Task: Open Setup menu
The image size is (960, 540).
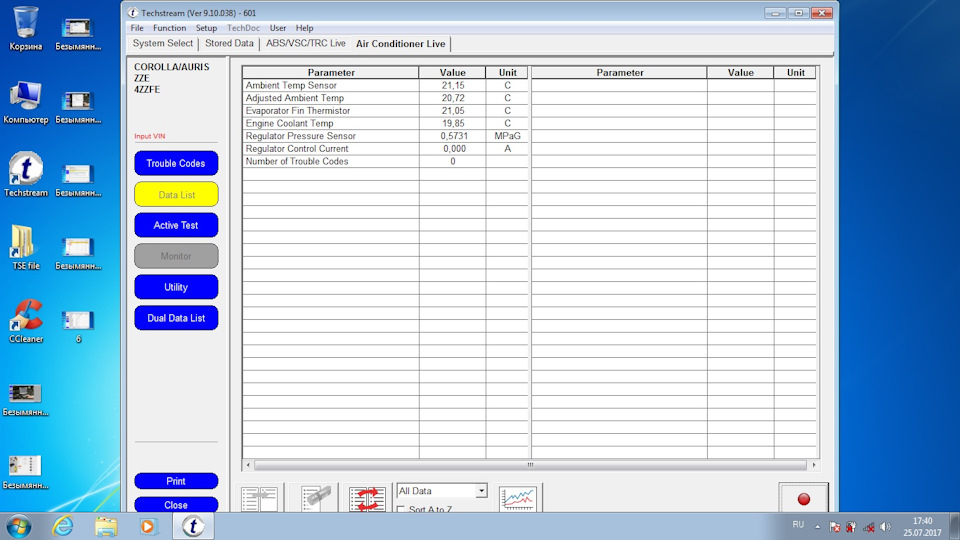Action: (206, 28)
